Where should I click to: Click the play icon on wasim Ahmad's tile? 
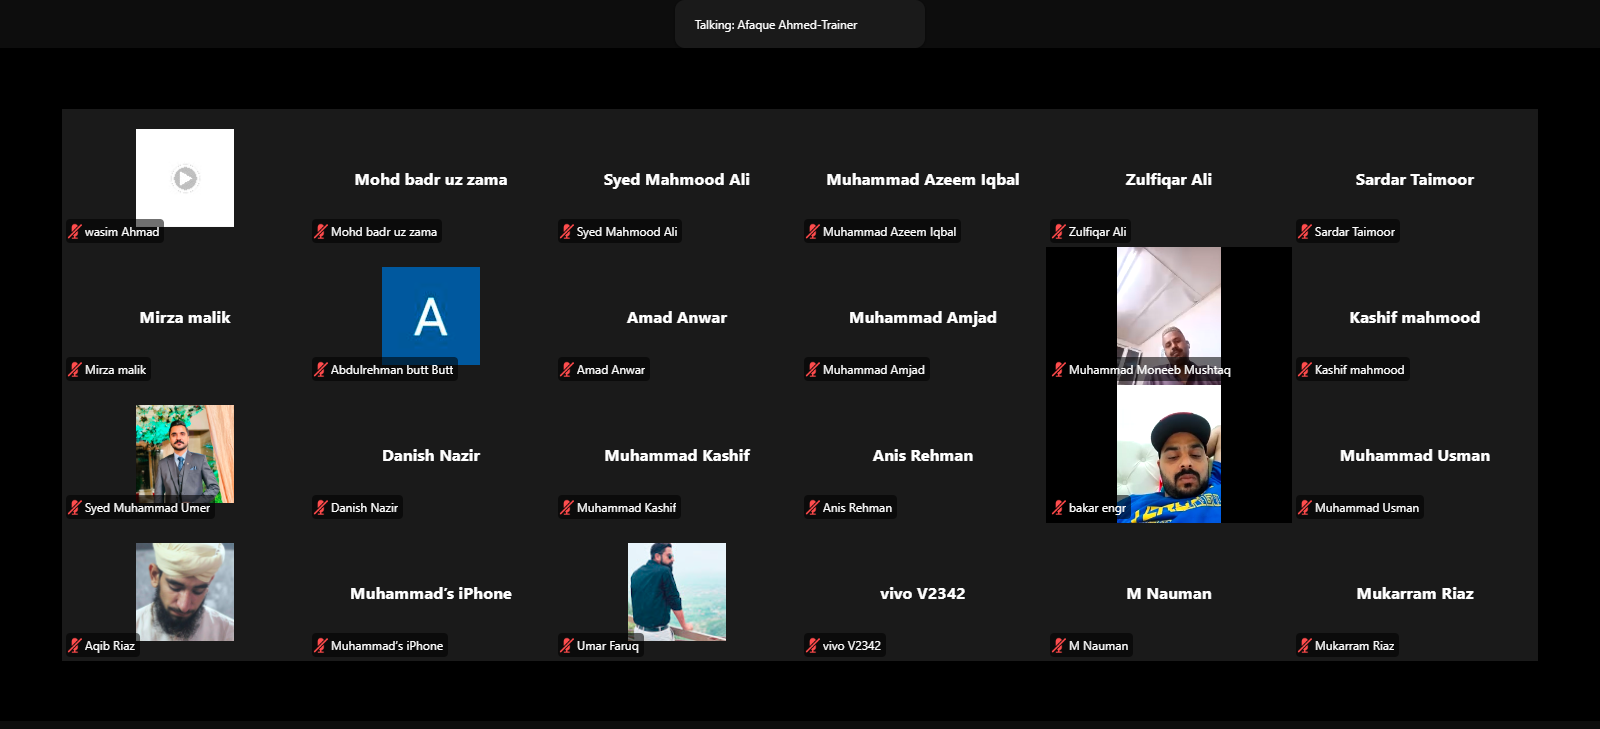pos(185,178)
